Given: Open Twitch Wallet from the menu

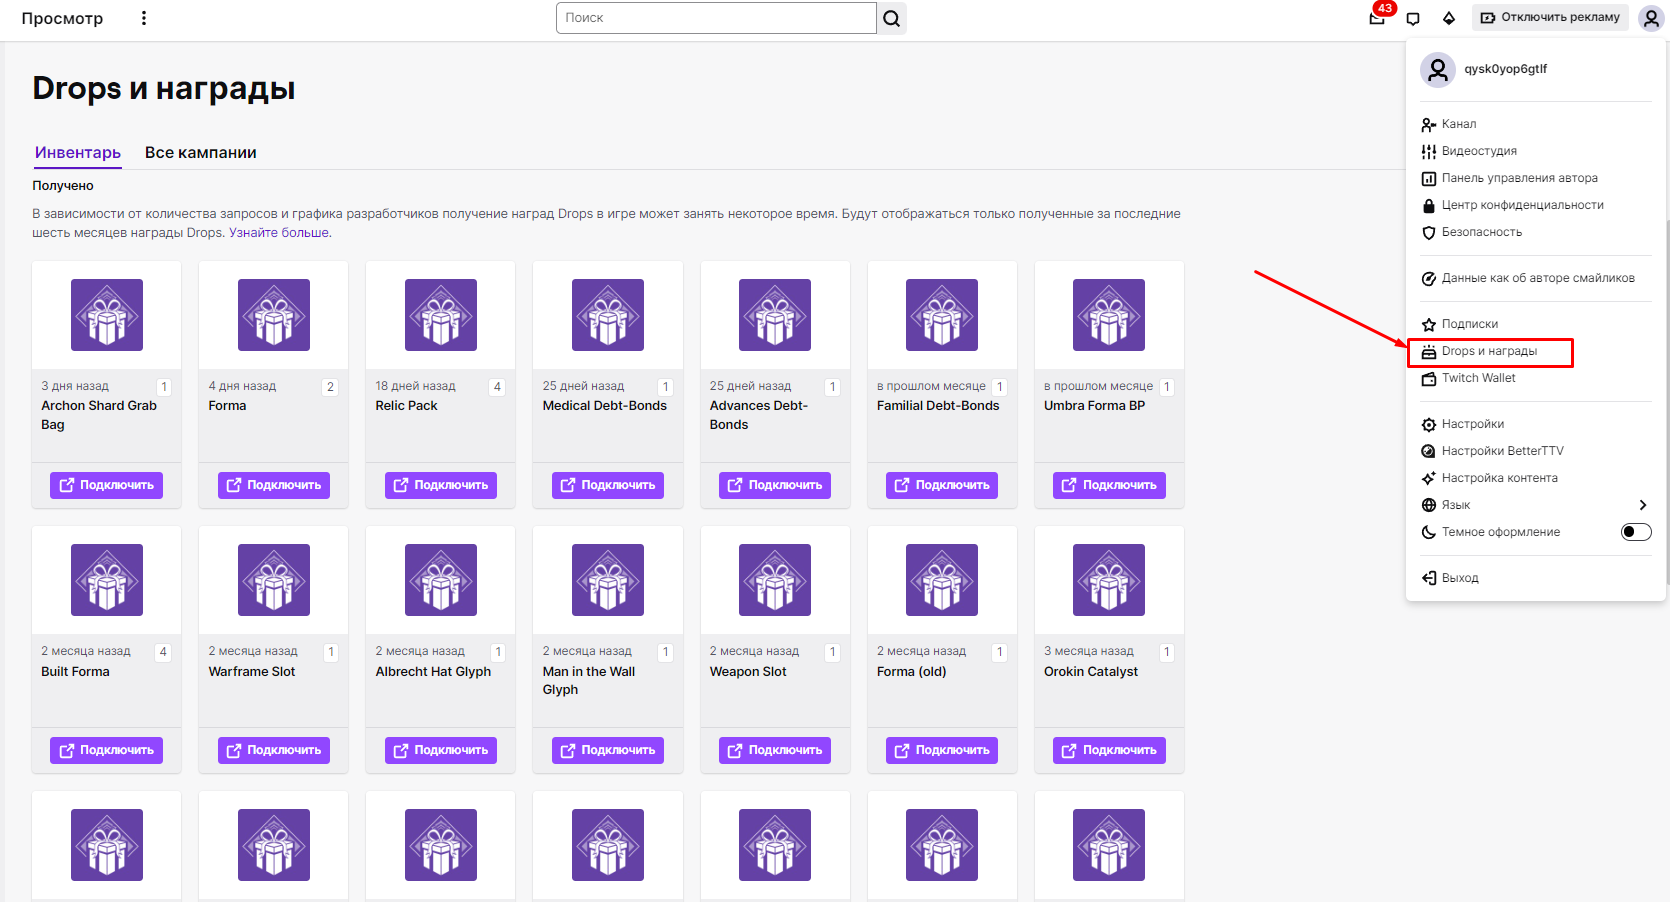Looking at the screenshot, I should (x=1478, y=378).
